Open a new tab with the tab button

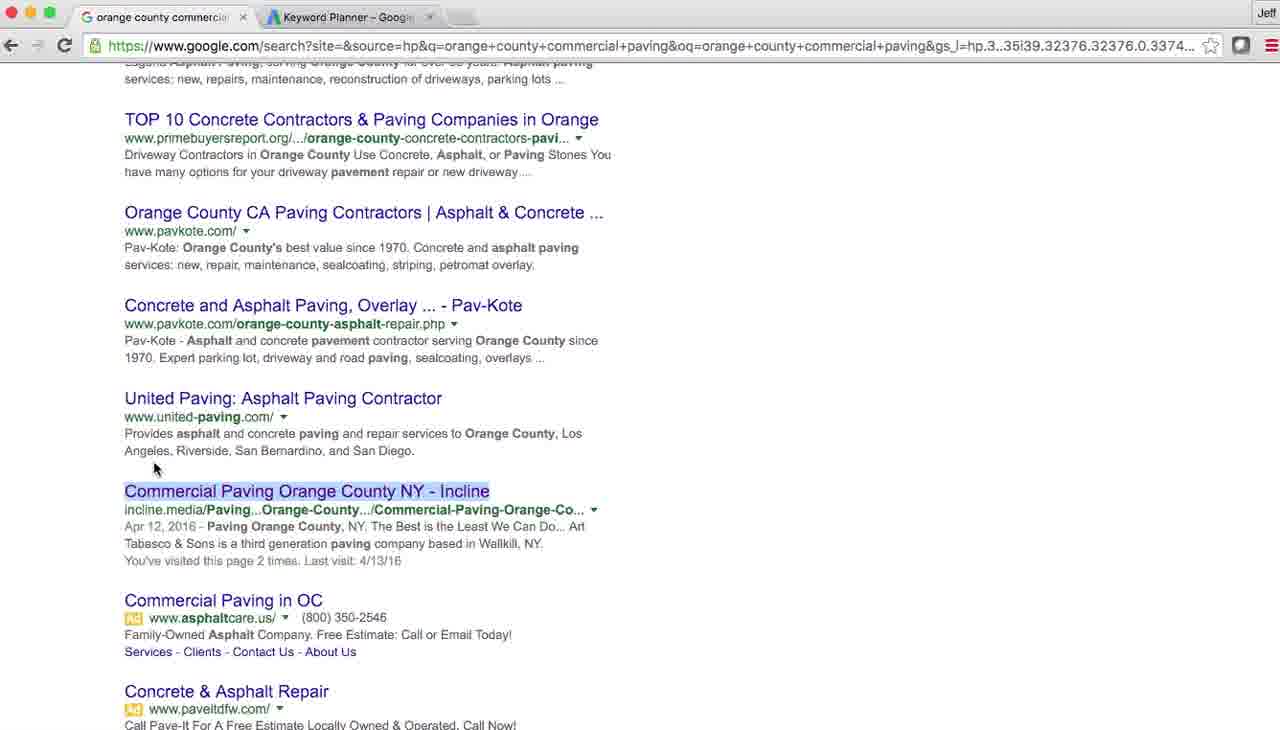462,17
